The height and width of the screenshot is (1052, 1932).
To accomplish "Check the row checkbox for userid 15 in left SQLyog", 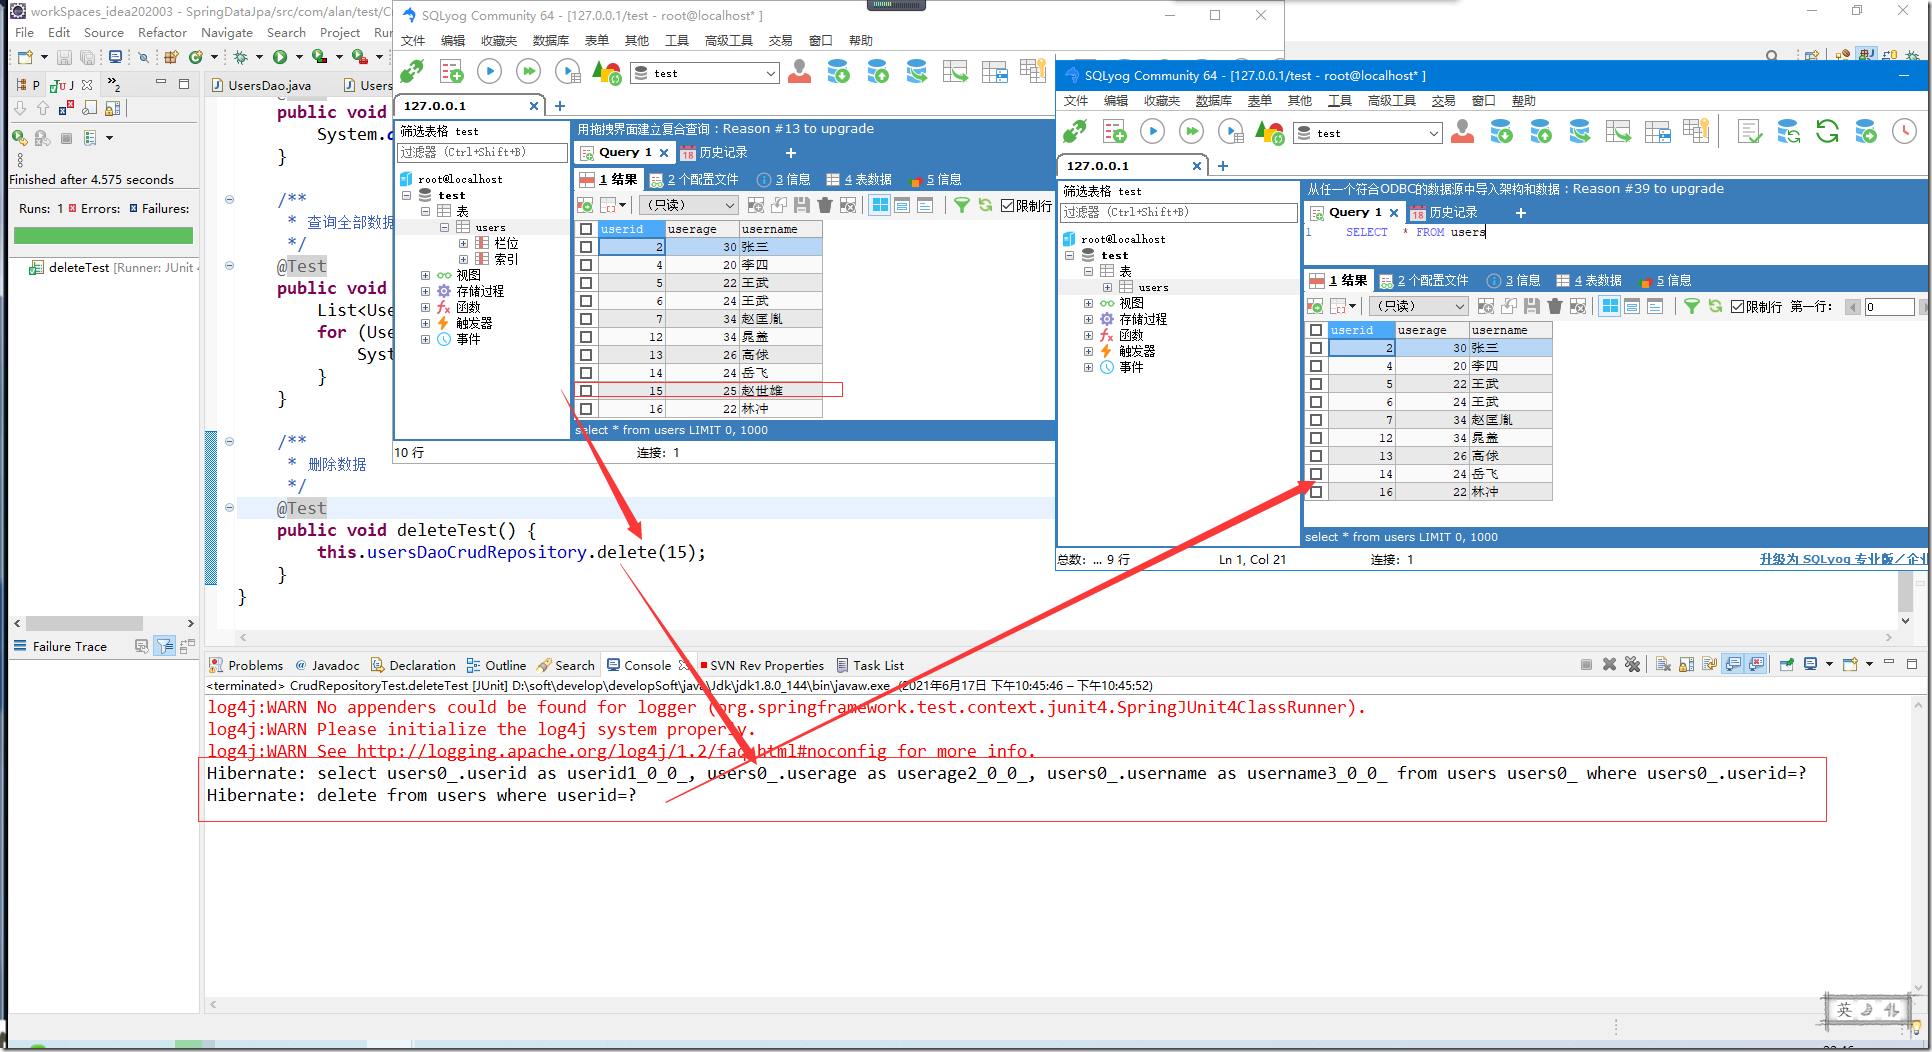I will tap(586, 391).
